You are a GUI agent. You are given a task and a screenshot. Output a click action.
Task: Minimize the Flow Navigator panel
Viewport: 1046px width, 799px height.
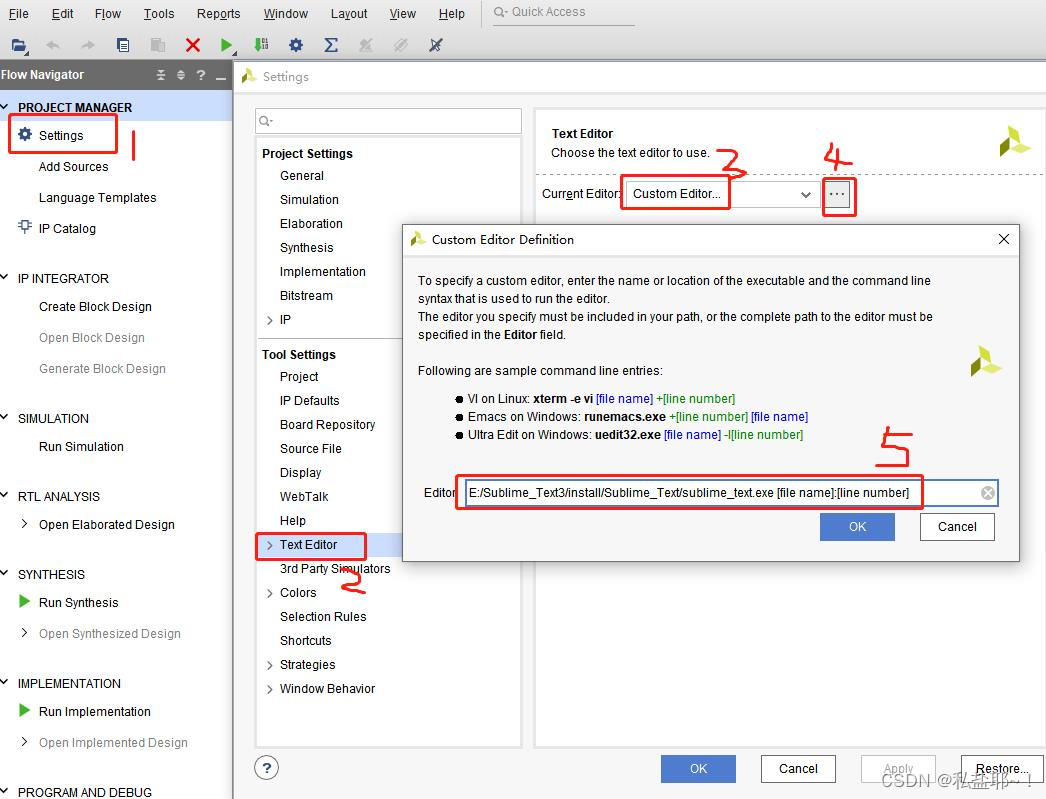pos(221,78)
